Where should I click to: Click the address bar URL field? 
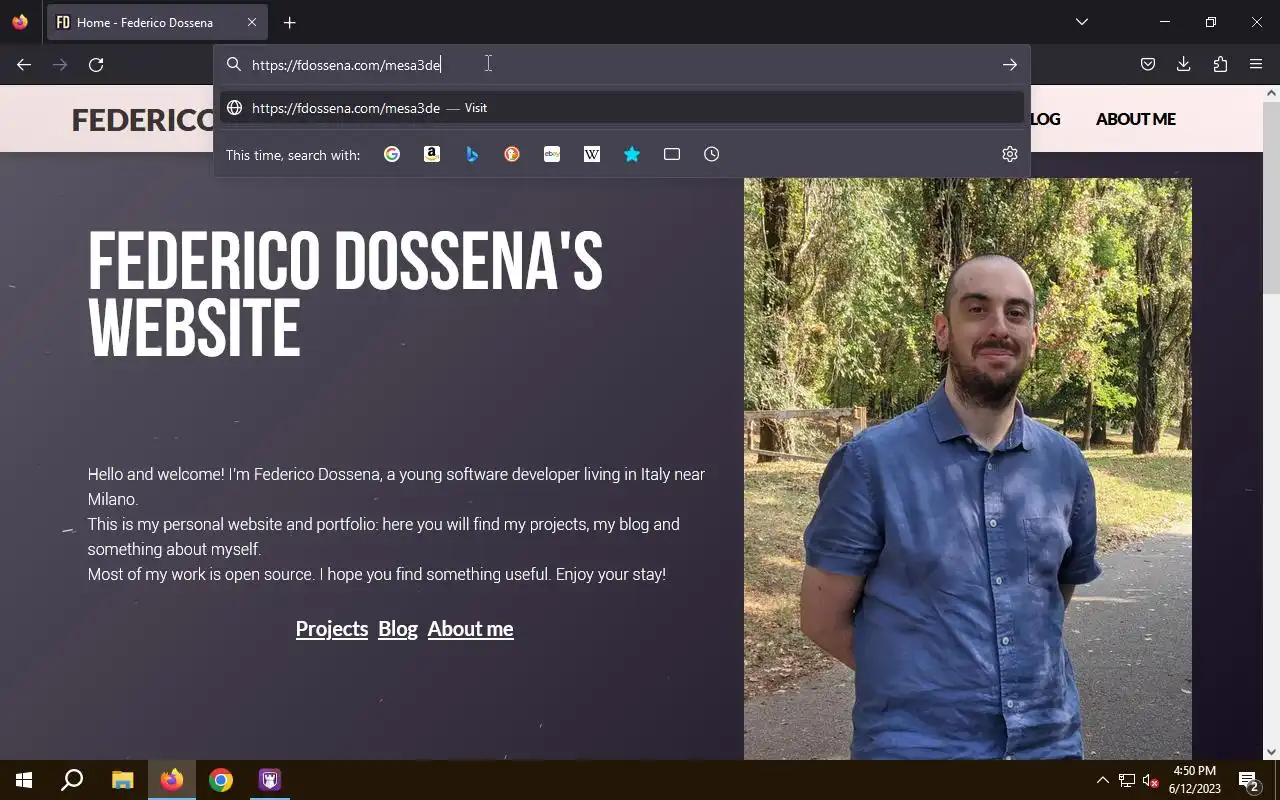click(620, 65)
